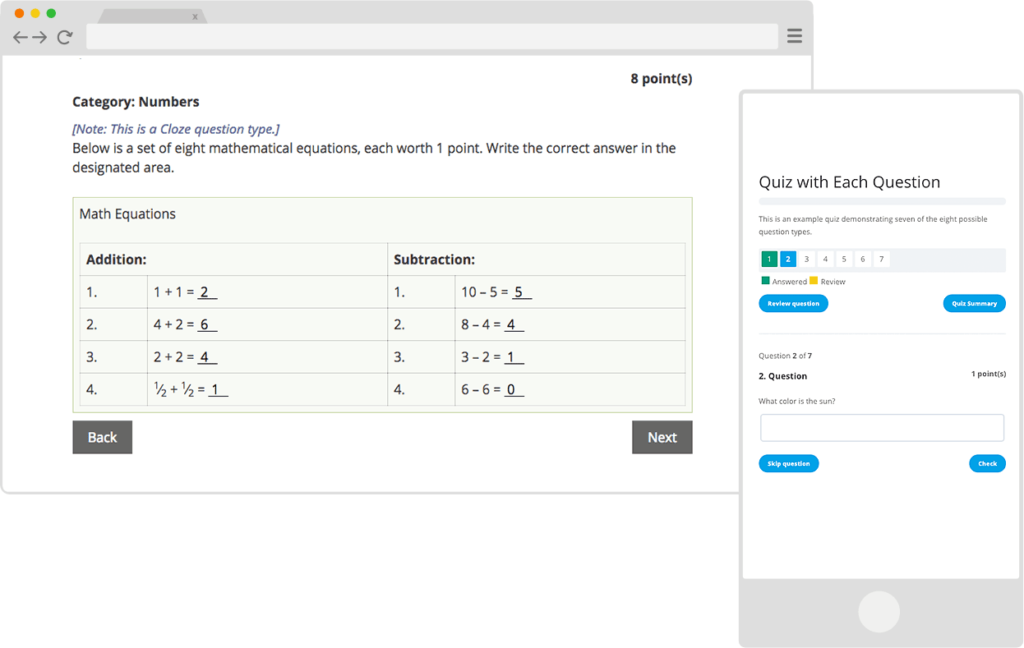Viewport: 1024px width, 648px height.
Task: Go to the Next question
Action: click(662, 437)
